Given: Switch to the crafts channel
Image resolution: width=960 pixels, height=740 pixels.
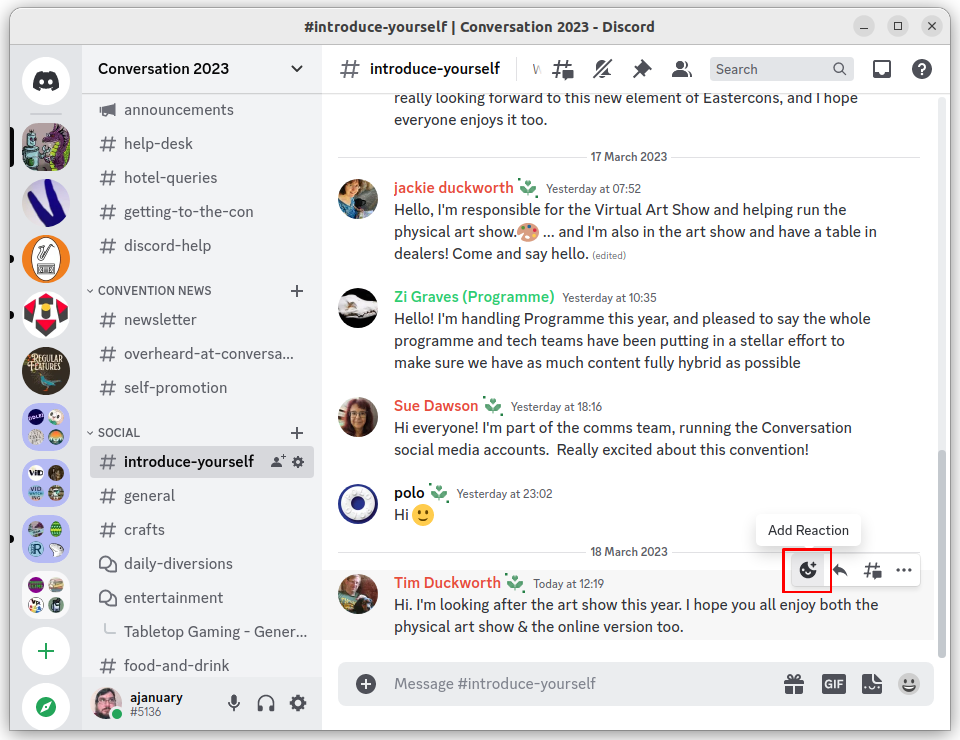Looking at the screenshot, I should coord(201,529).
